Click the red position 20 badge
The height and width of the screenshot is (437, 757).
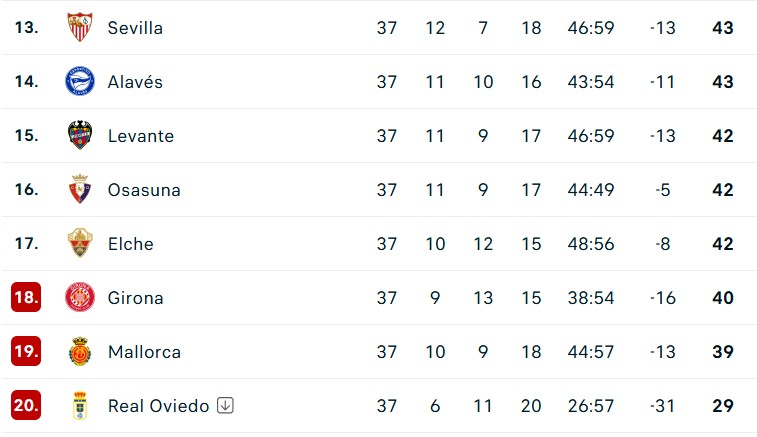tap(26, 406)
